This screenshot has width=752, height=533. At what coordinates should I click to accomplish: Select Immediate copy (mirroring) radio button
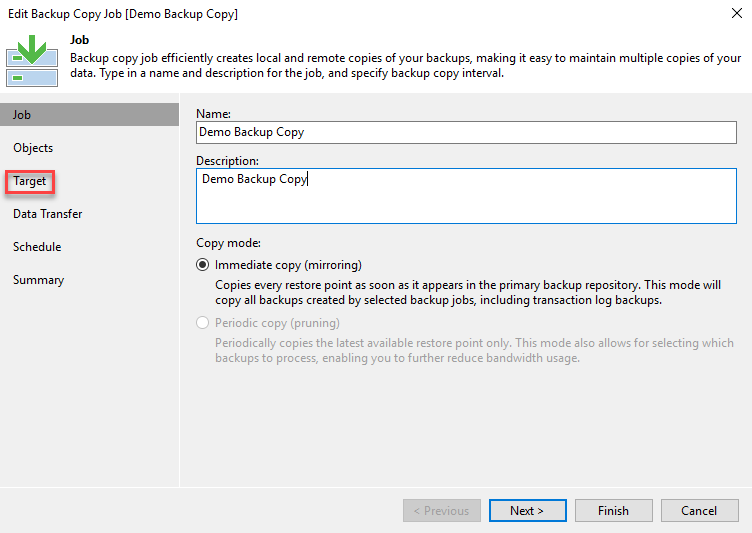pyautogui.click(x=202, y=265)
